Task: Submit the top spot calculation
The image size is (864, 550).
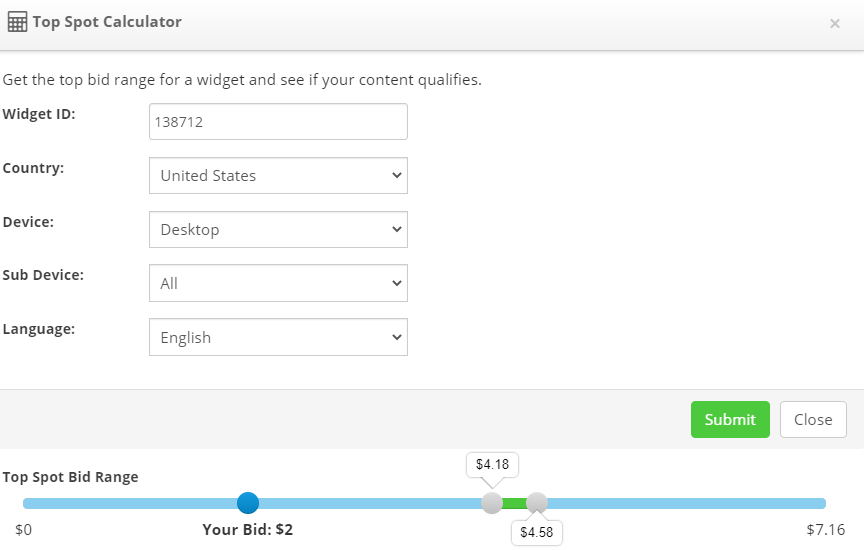Action: point(730,419)
